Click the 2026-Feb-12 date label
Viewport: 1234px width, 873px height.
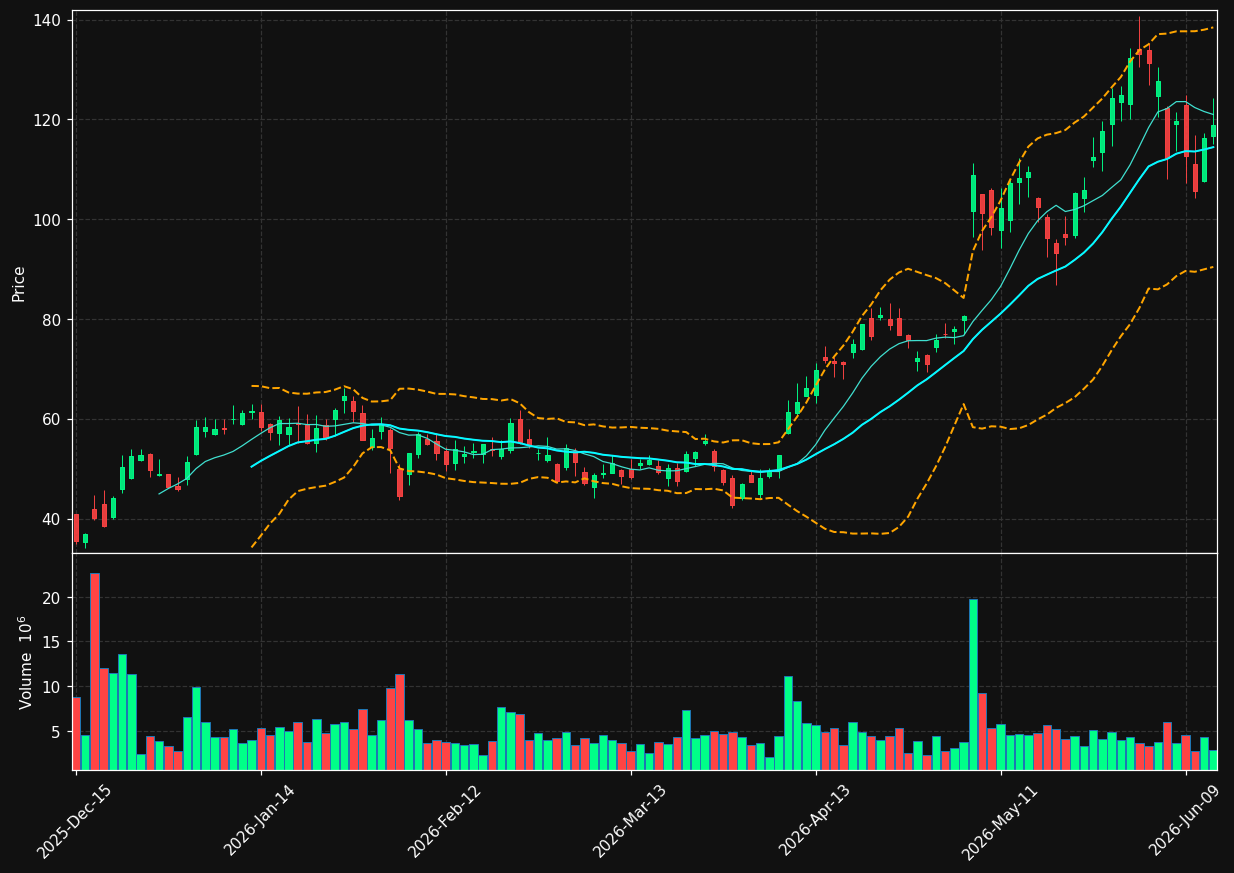tap(444, 821)
